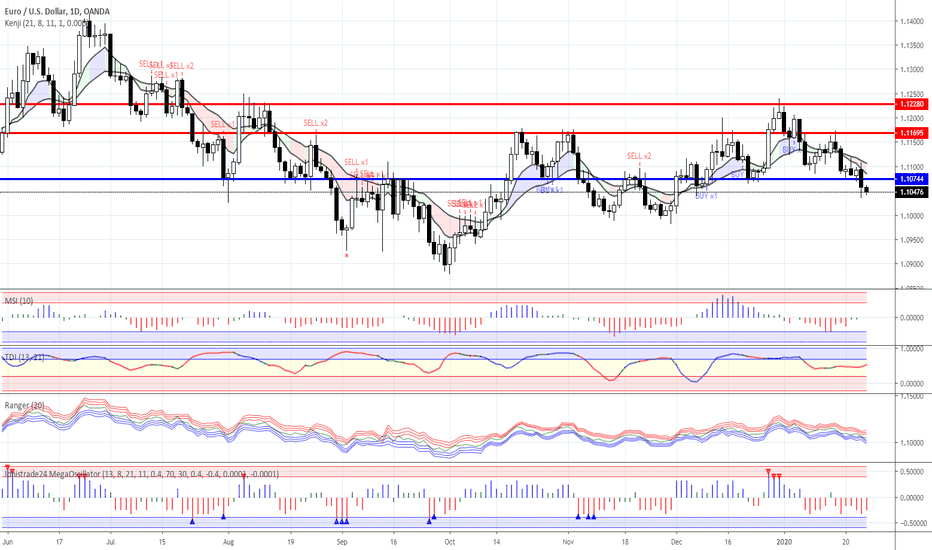Screen dimensions: 932x550
Task: Click the red down-arrow triangles before 2020
Action: pos(774,475)
